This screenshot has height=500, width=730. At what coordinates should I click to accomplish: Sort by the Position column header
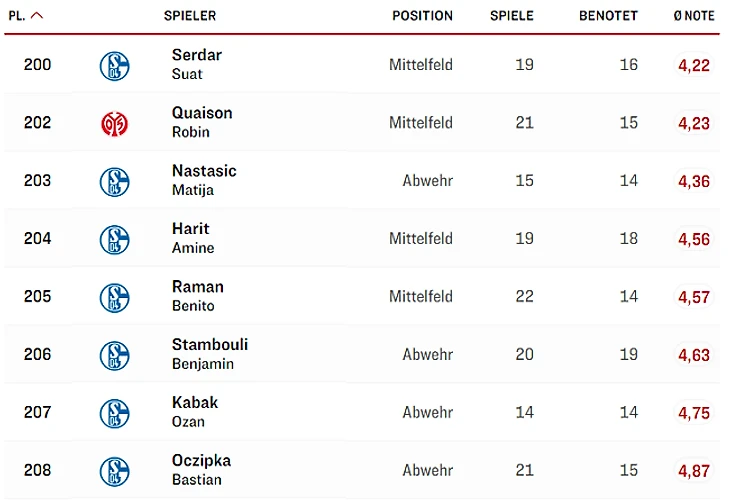(422, 16)
